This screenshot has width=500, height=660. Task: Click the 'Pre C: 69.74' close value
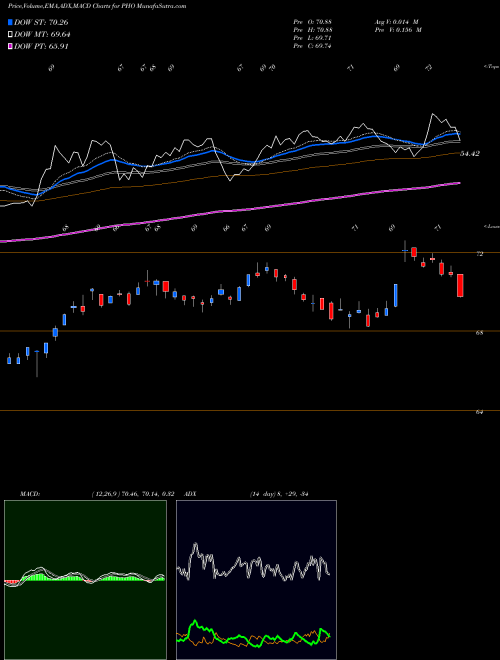tap(312, 46)
